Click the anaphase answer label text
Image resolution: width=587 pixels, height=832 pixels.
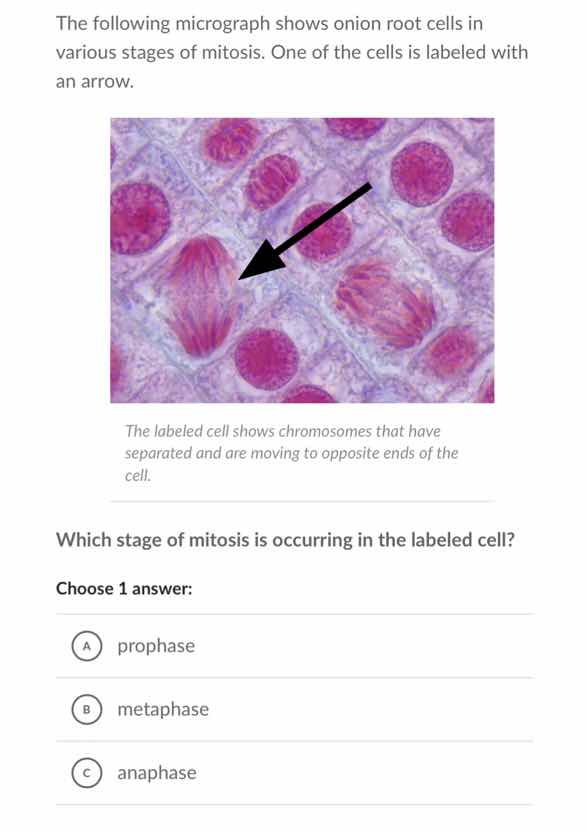[156, 772]
